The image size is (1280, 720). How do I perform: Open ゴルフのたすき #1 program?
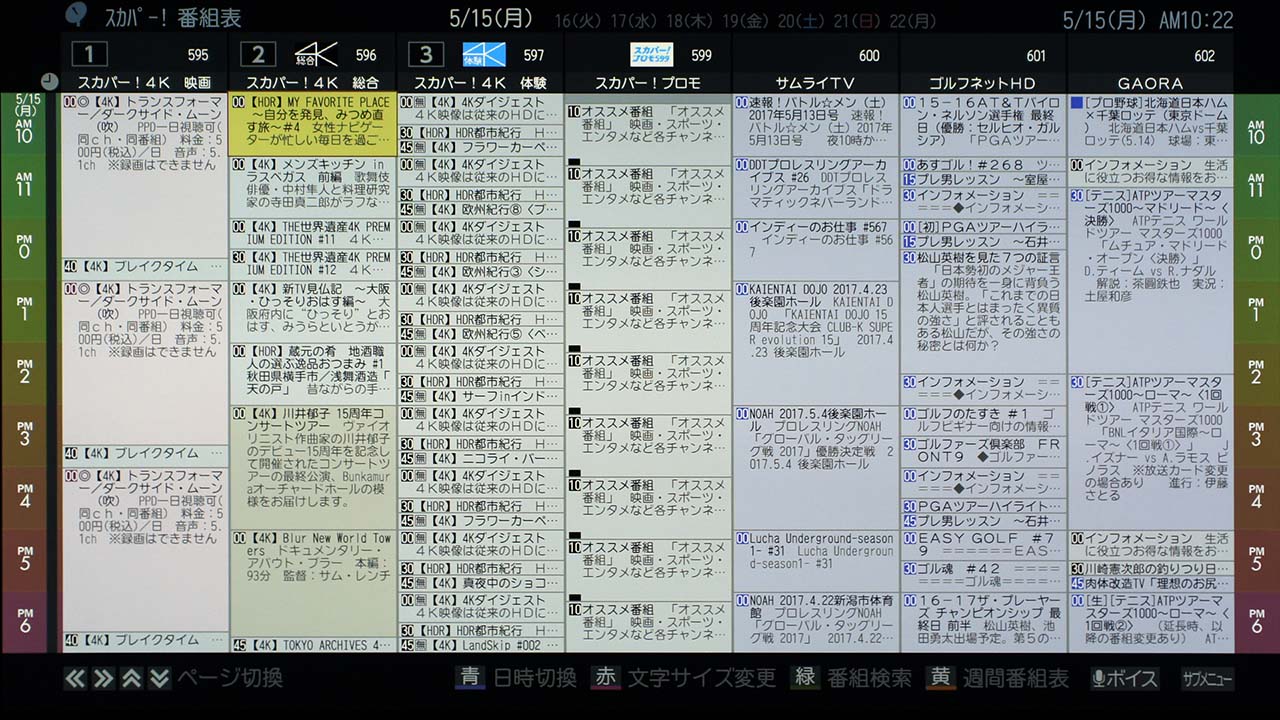coord(983,420)
